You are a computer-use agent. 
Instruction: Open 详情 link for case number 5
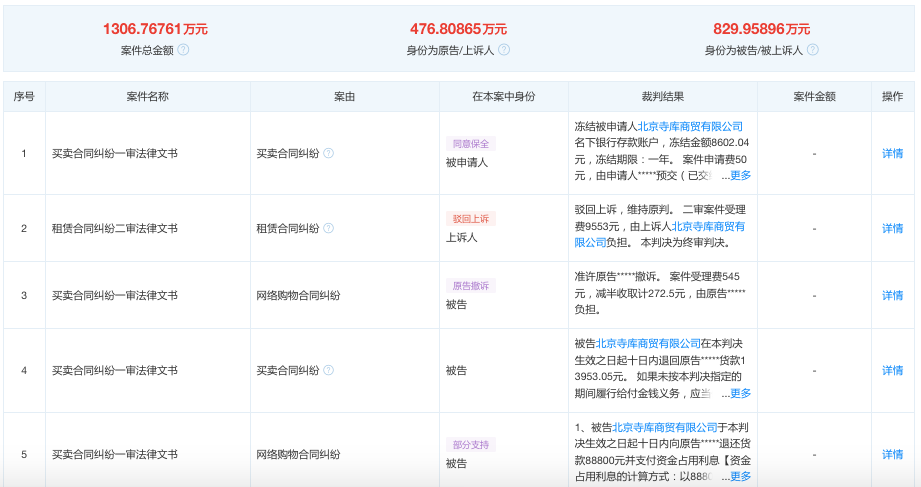click(892, 454)
